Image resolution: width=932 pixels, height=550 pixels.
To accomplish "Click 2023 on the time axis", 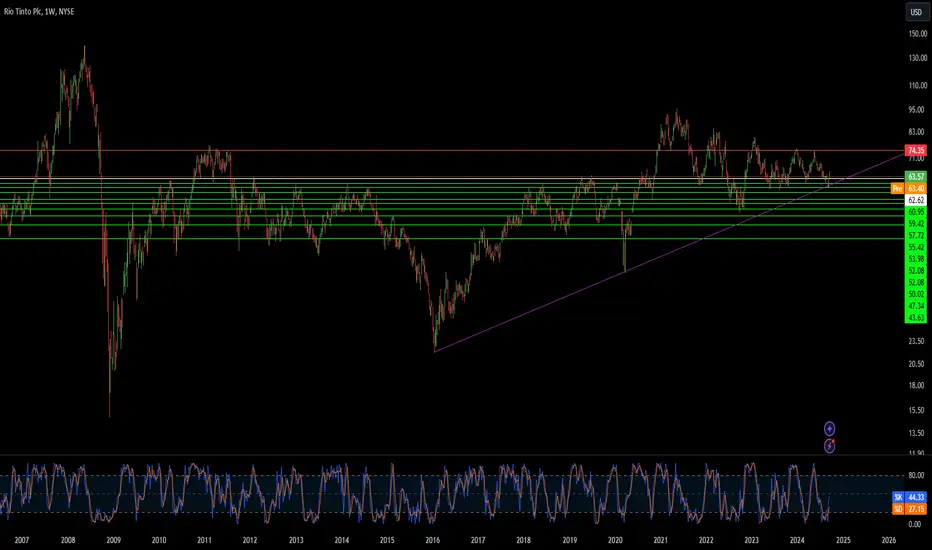I will (751, 540).
